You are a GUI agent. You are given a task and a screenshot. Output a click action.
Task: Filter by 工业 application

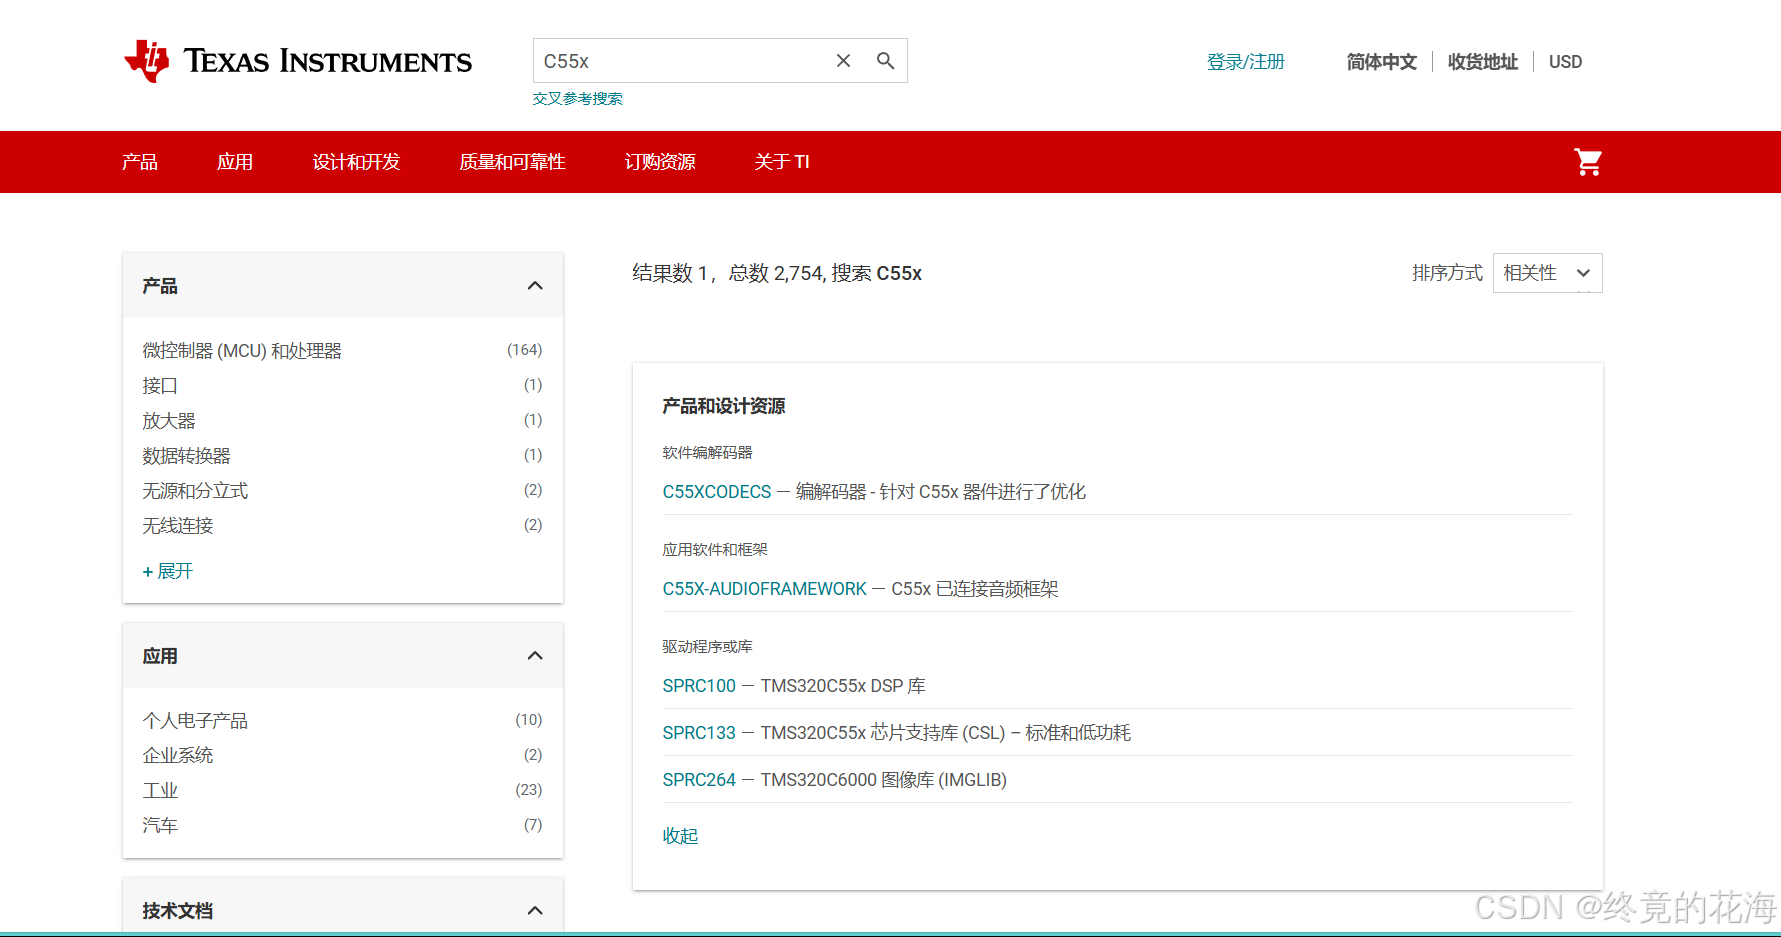[160, 791]
